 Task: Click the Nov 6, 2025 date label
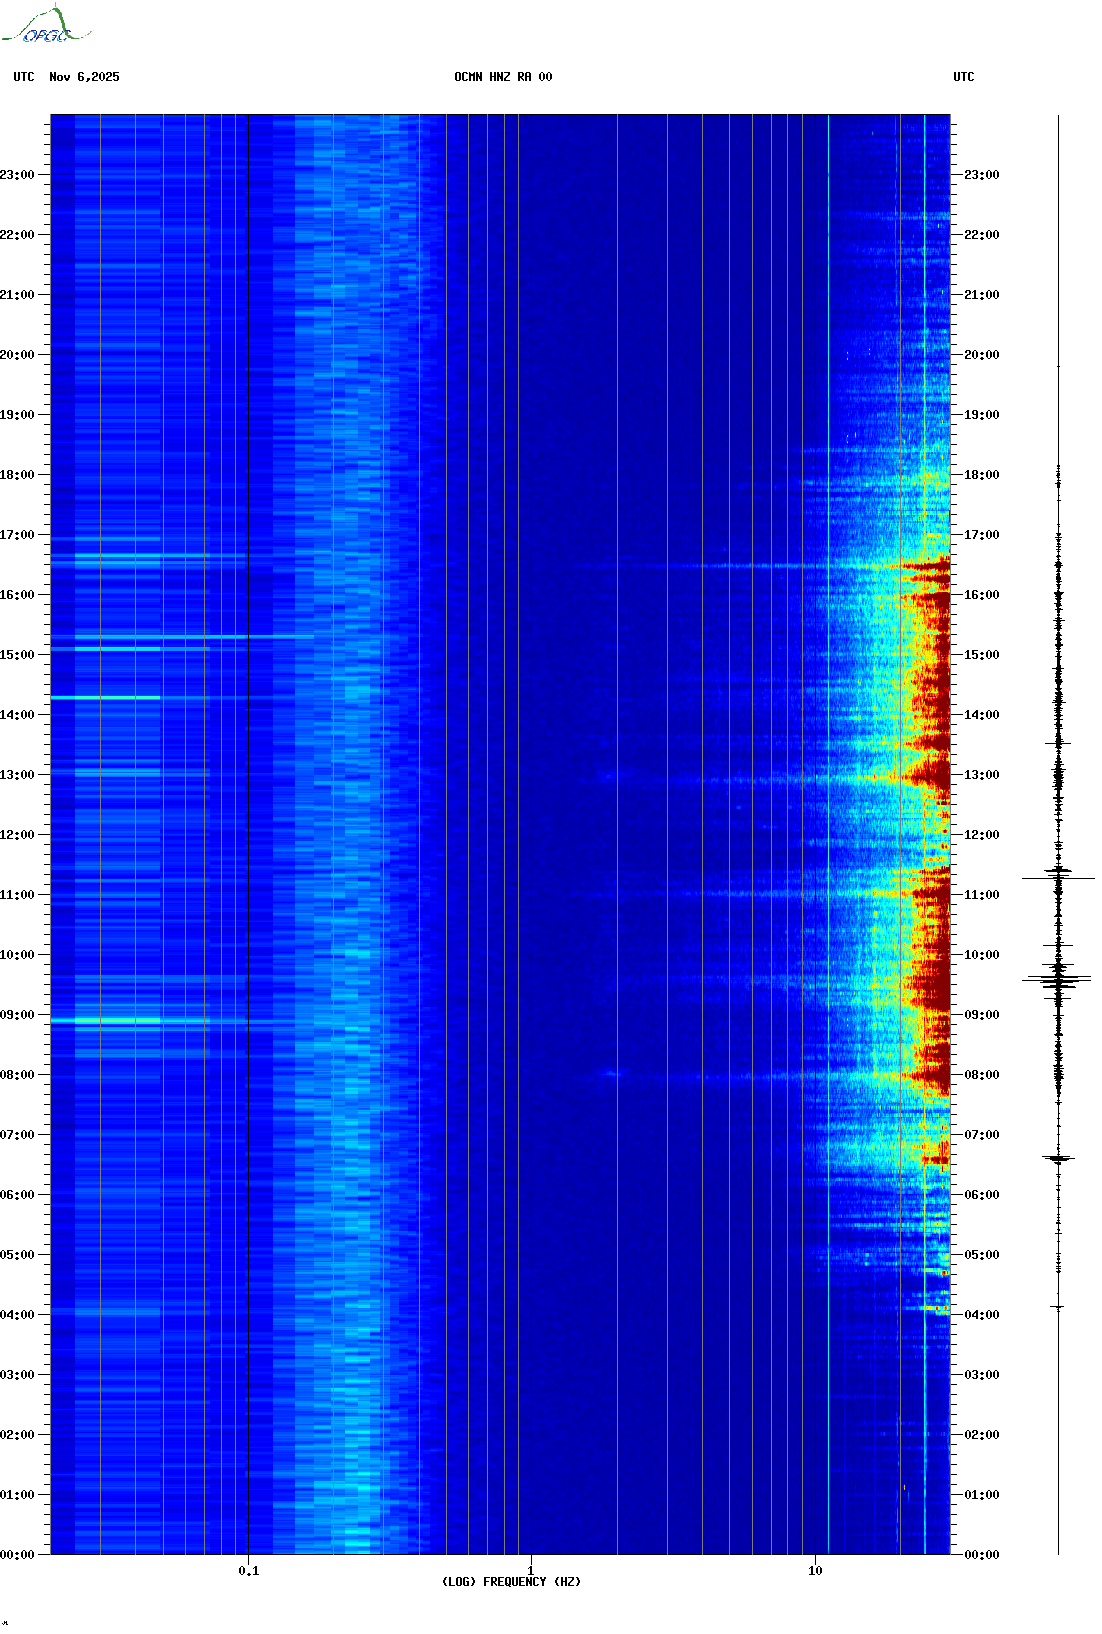(x=84, y=77)
